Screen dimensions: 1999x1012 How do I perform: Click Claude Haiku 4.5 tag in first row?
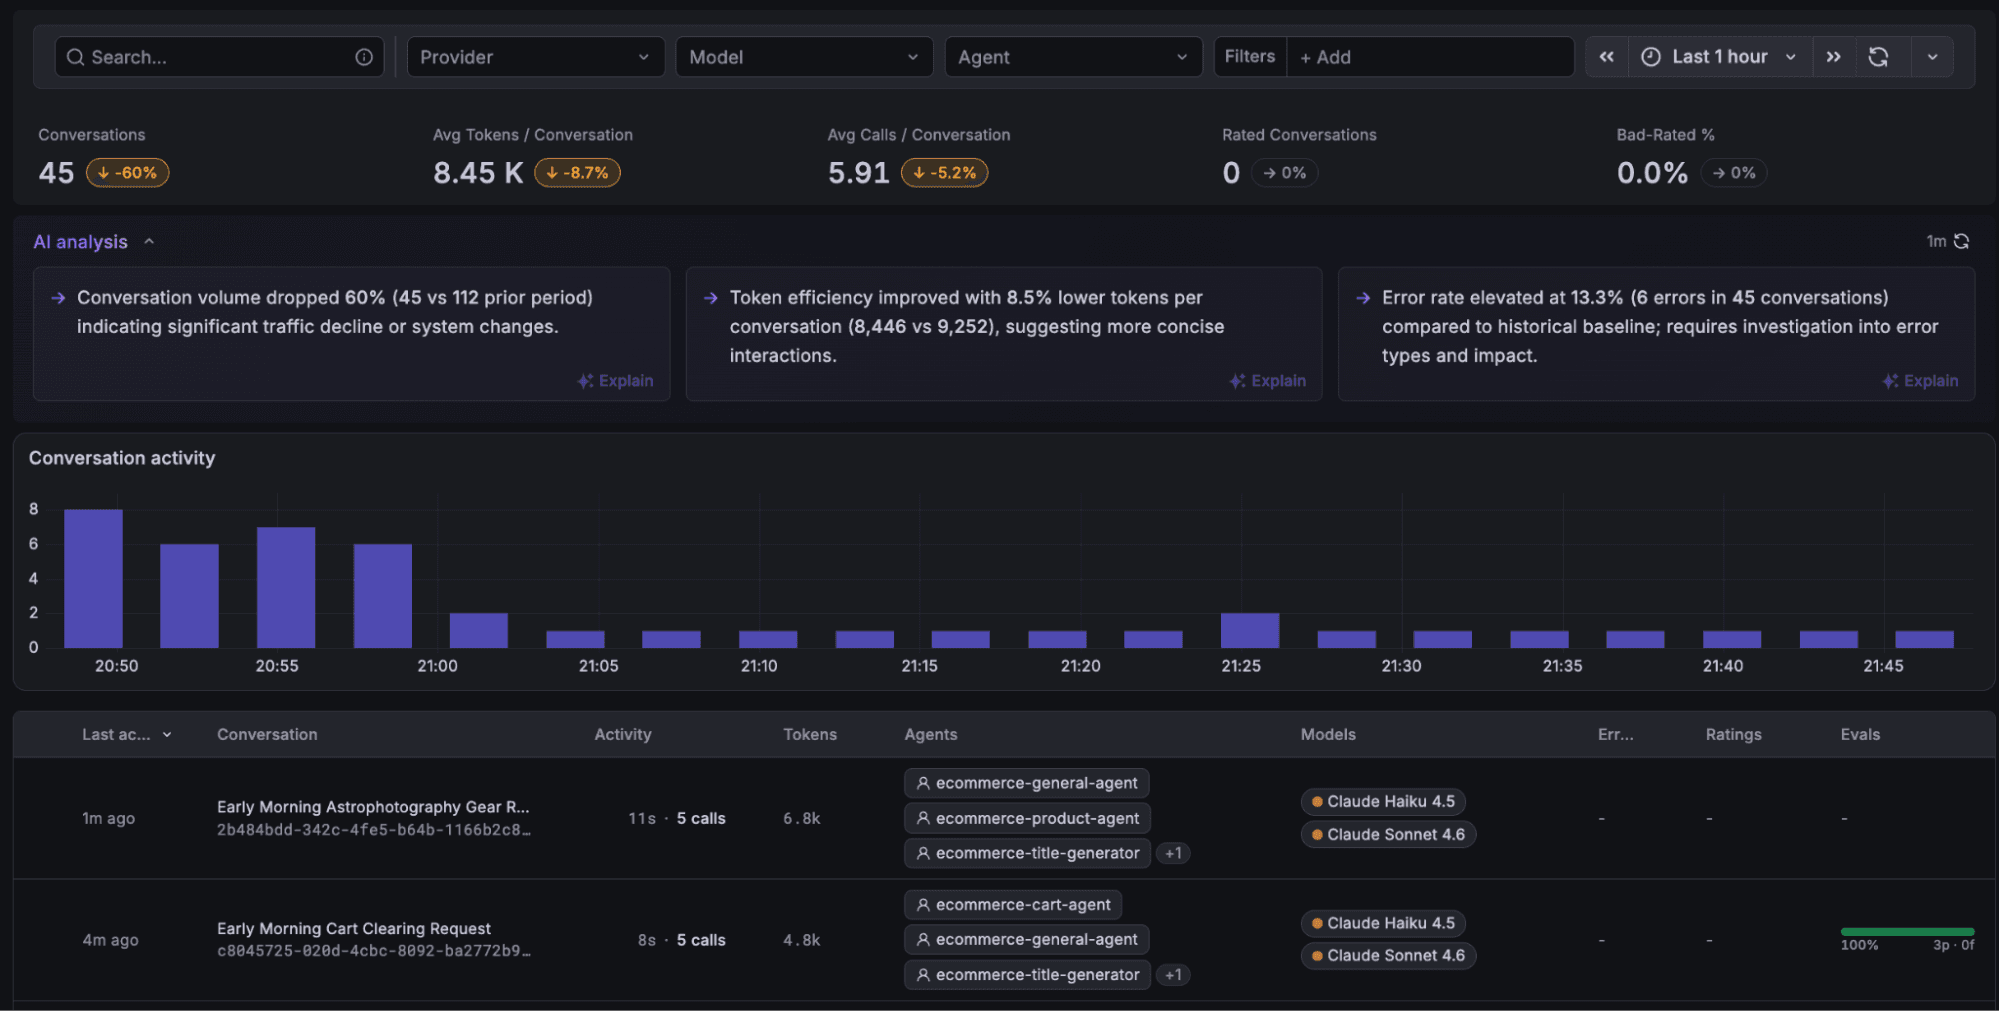pos(1383,801)
